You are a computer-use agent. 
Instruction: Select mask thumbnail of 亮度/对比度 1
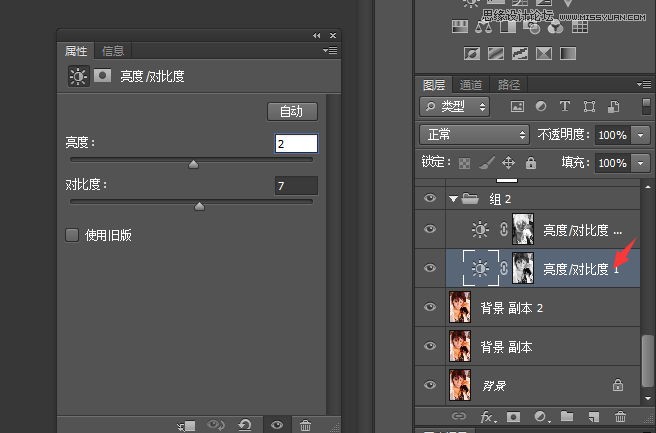pyautogui.click(x=523, y=268)
